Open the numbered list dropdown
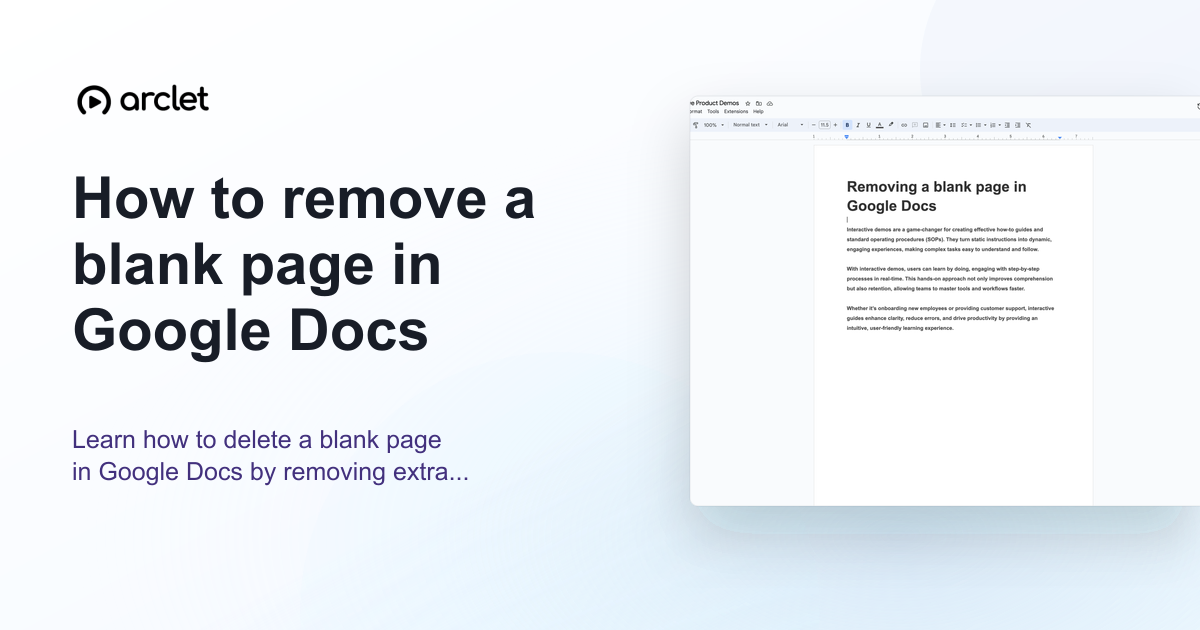 pyautogui.click(x=995, y=125)
